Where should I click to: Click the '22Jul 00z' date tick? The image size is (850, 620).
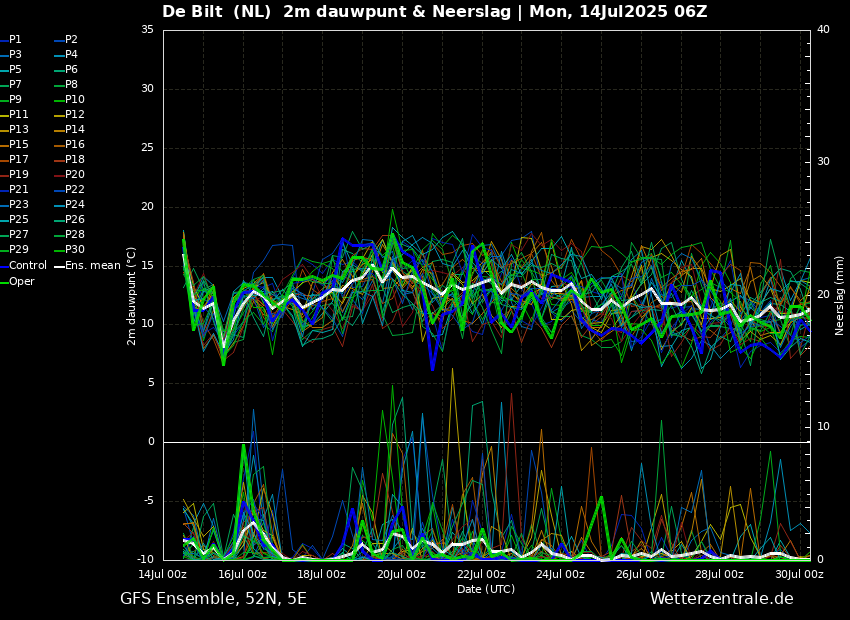coord(481,574)
